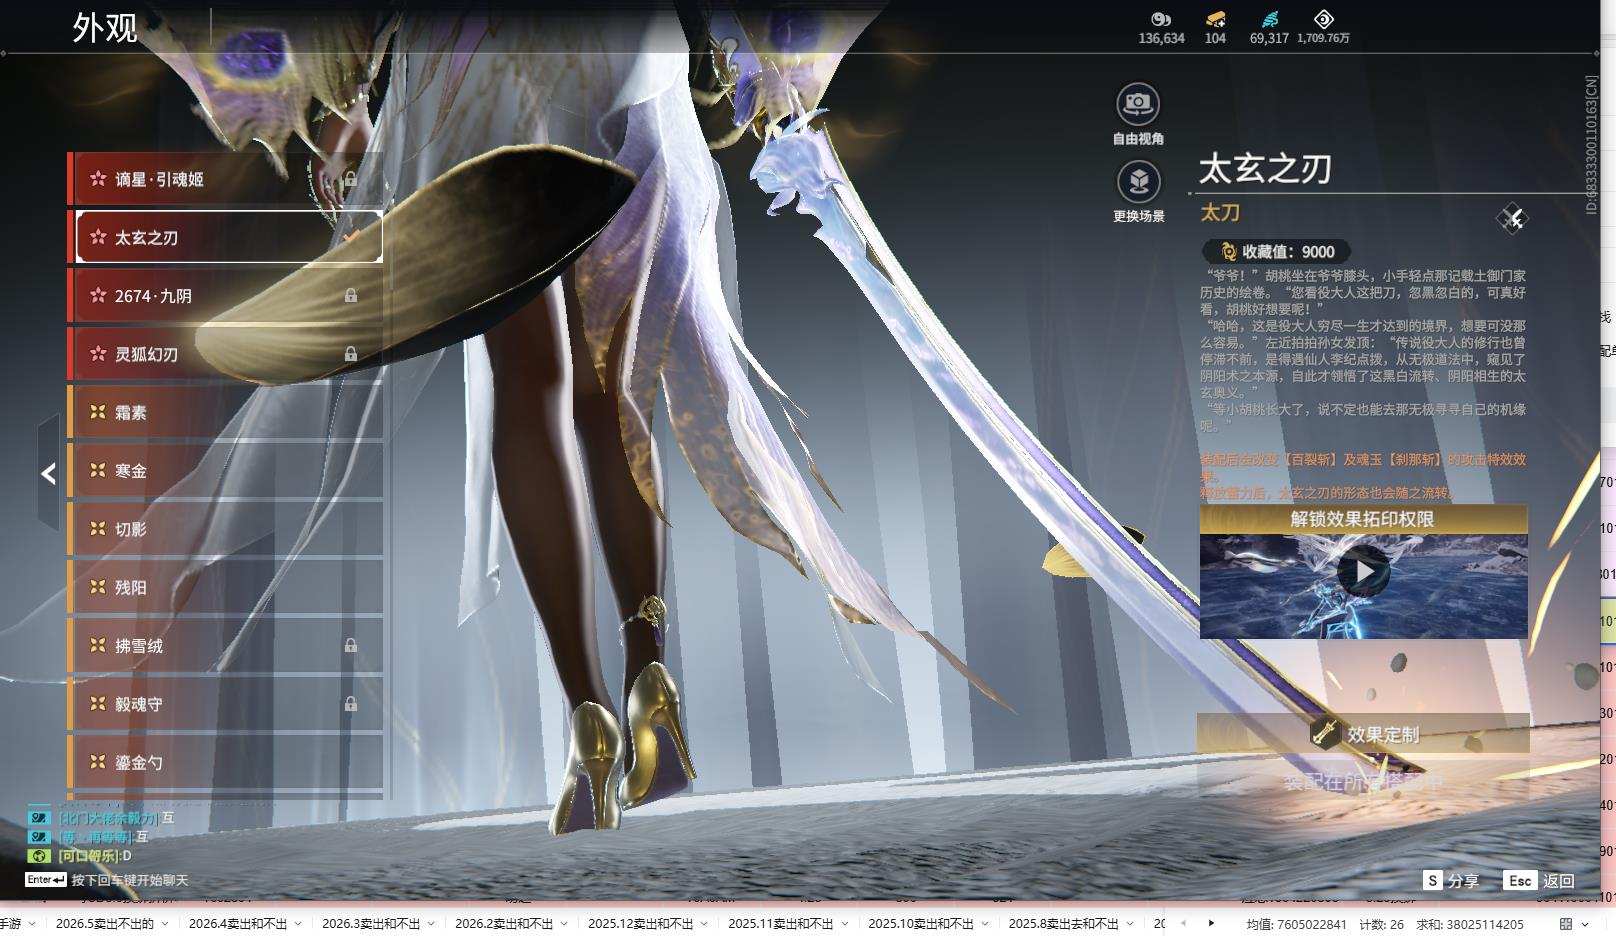The image size is (1616, 939).
Task: Click the 外观 appearance page title
Action: [105, 28]
